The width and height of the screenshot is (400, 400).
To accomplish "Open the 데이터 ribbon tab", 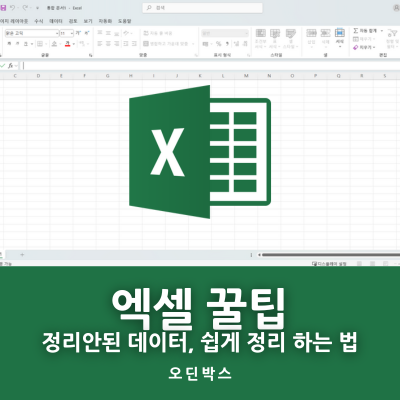I will pyautogui.click(x=56, y=21).
